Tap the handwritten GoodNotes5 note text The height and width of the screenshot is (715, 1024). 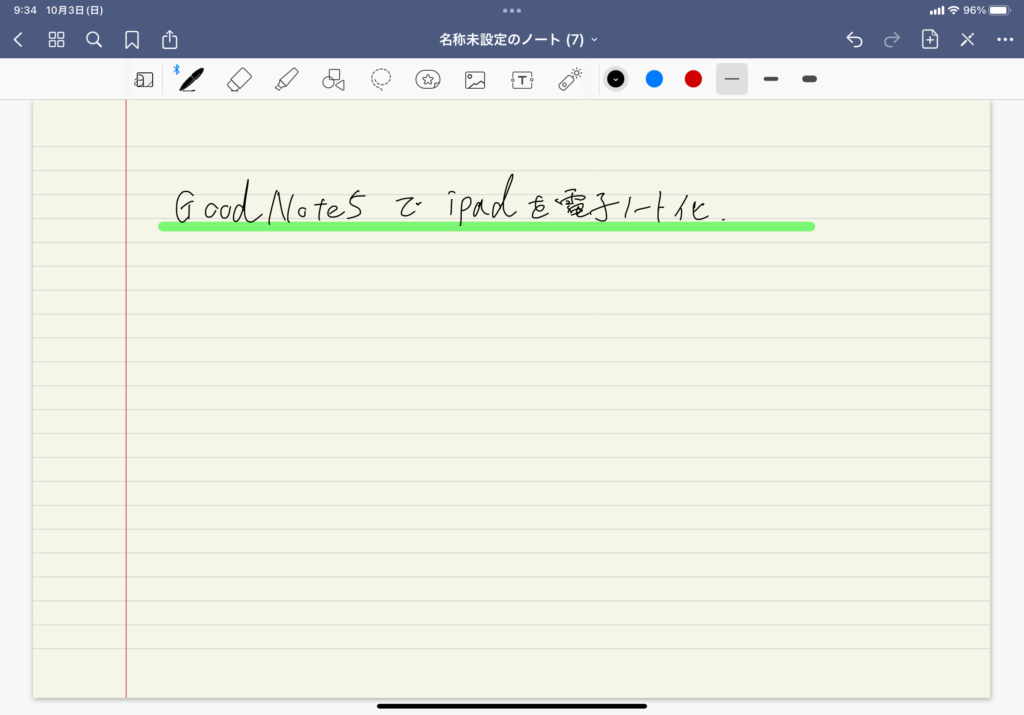450,201
